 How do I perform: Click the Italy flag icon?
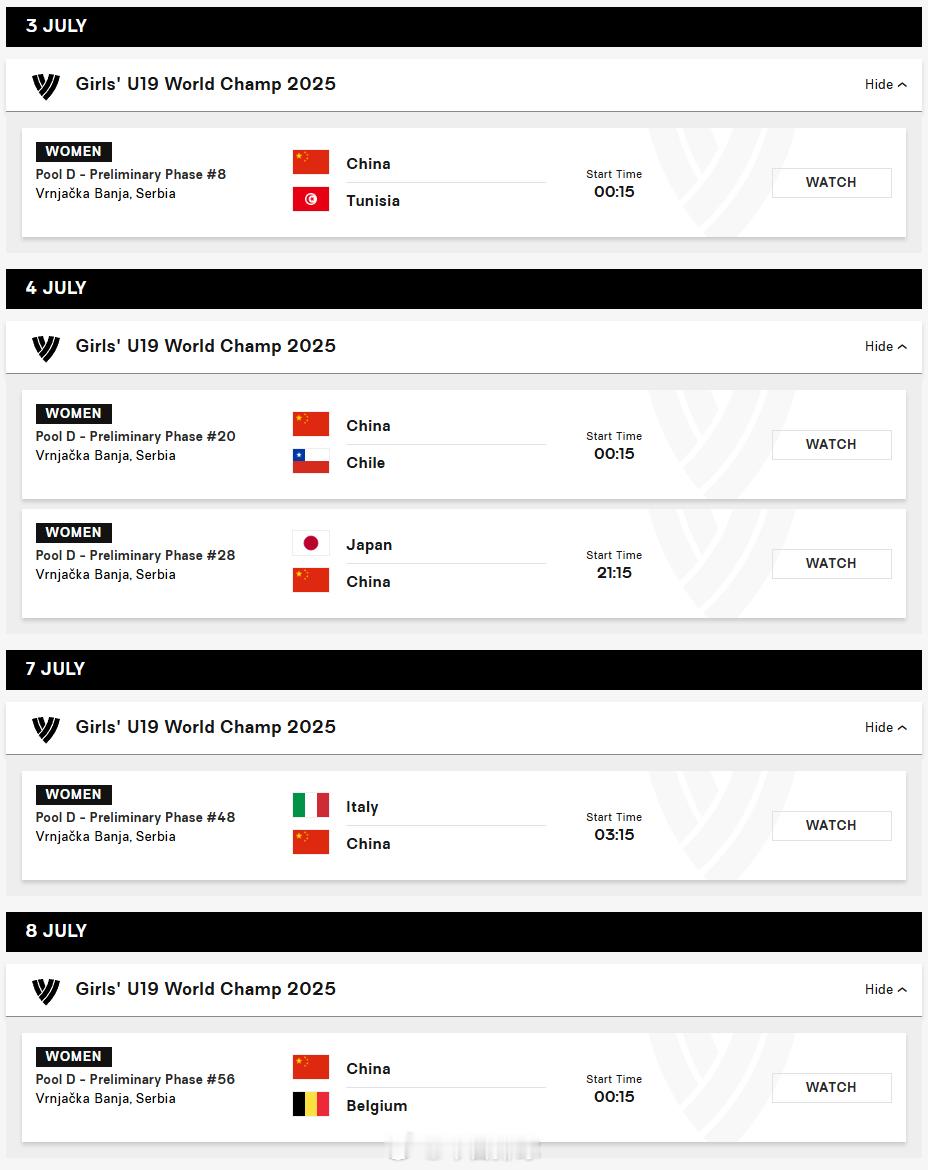coord(311,805)
